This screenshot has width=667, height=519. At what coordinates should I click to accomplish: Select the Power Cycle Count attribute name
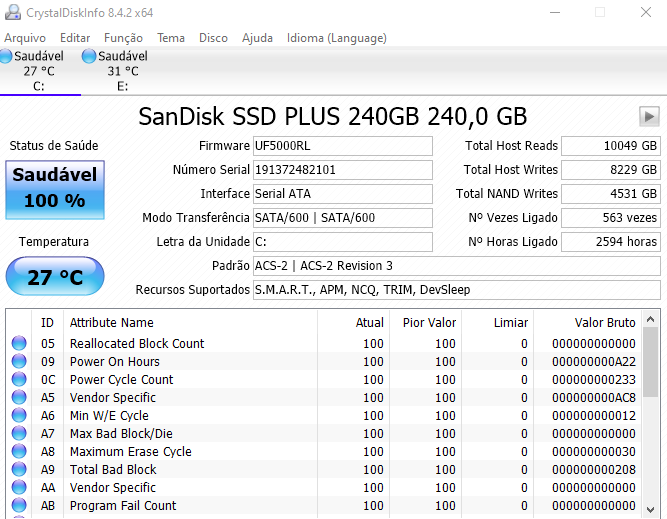[x=122, y=379]
